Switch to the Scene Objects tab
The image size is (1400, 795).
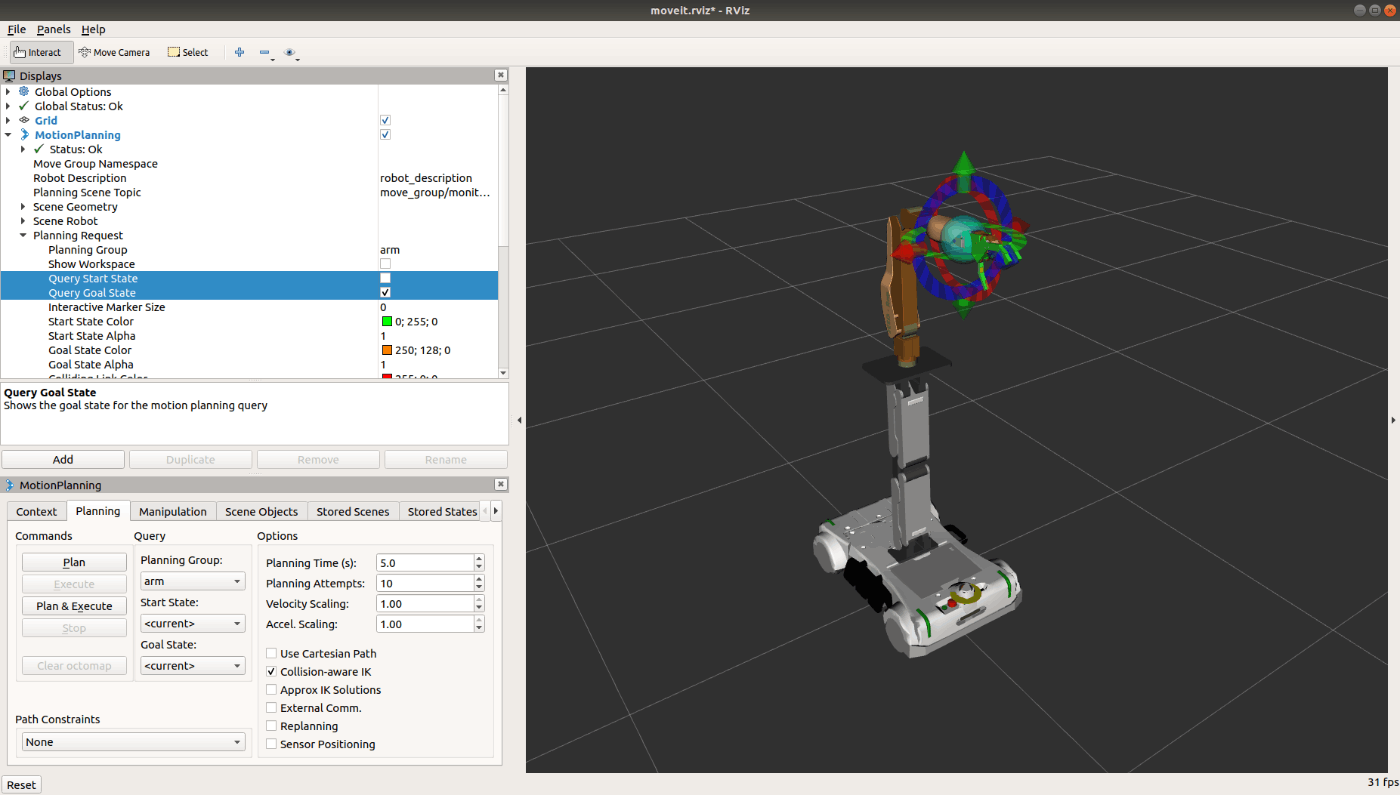click(261, 511)
